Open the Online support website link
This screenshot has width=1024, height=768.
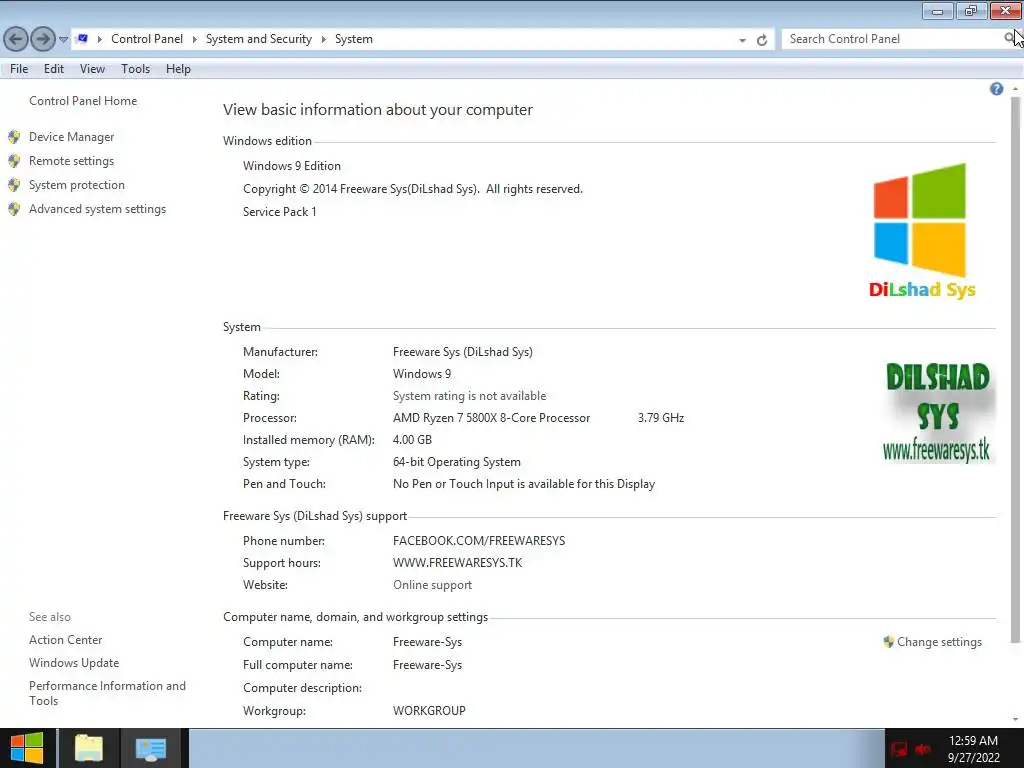(x=432, y=584)
